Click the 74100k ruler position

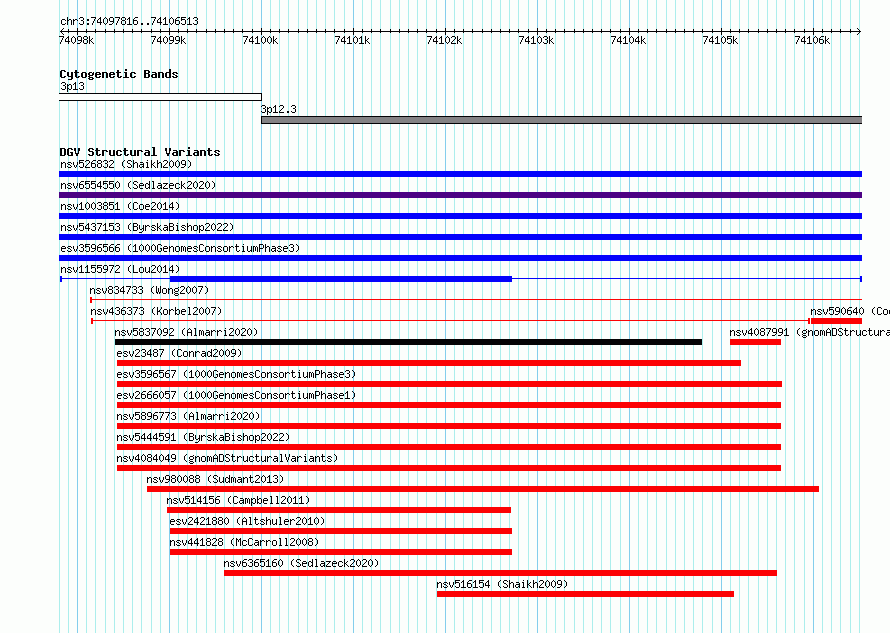pos(260,40)
